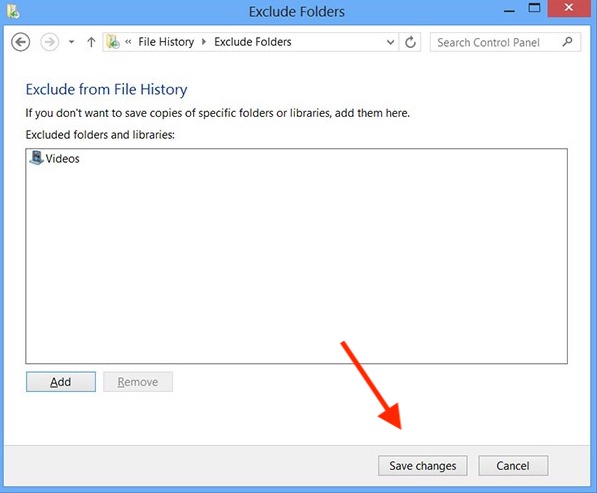Go back with the Back arrow button
The width and height of the screenshot is (597, 493).
(21, 42)
